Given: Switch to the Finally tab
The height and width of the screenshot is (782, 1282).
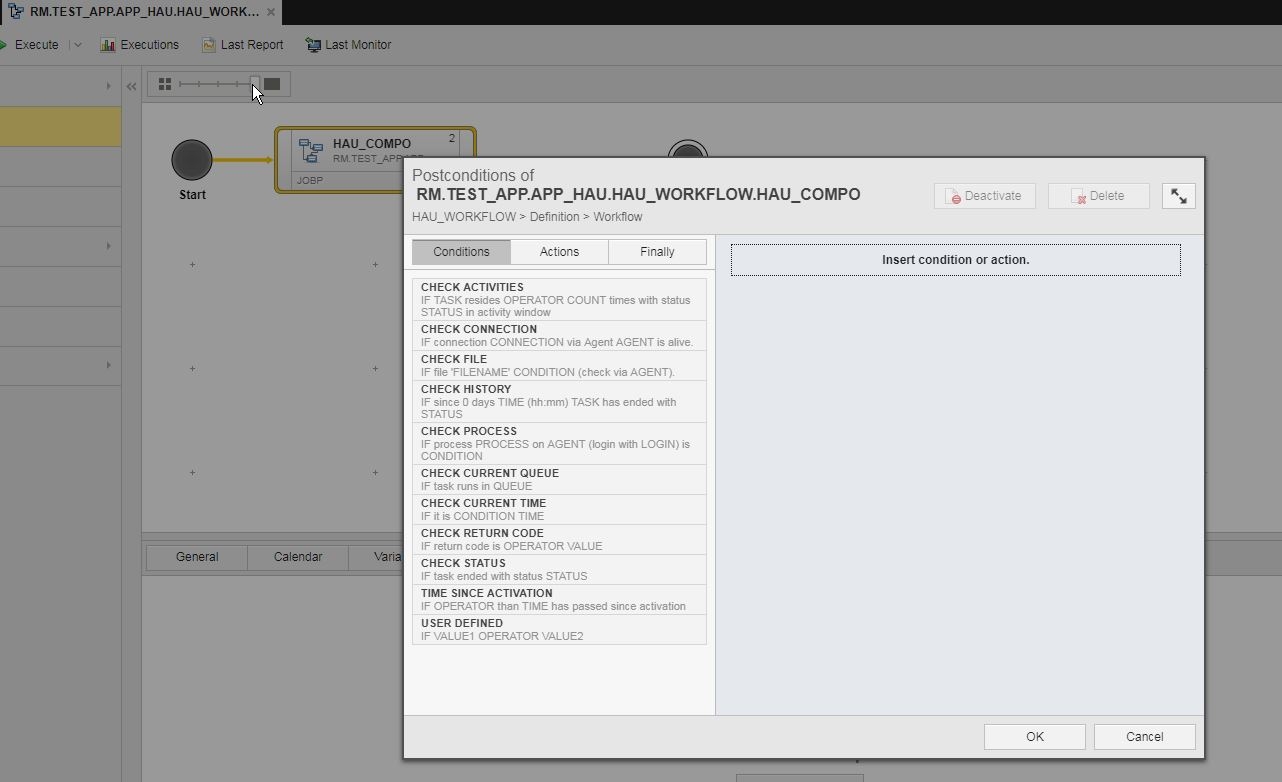Looking at the screenshot, I should [657, 251].
